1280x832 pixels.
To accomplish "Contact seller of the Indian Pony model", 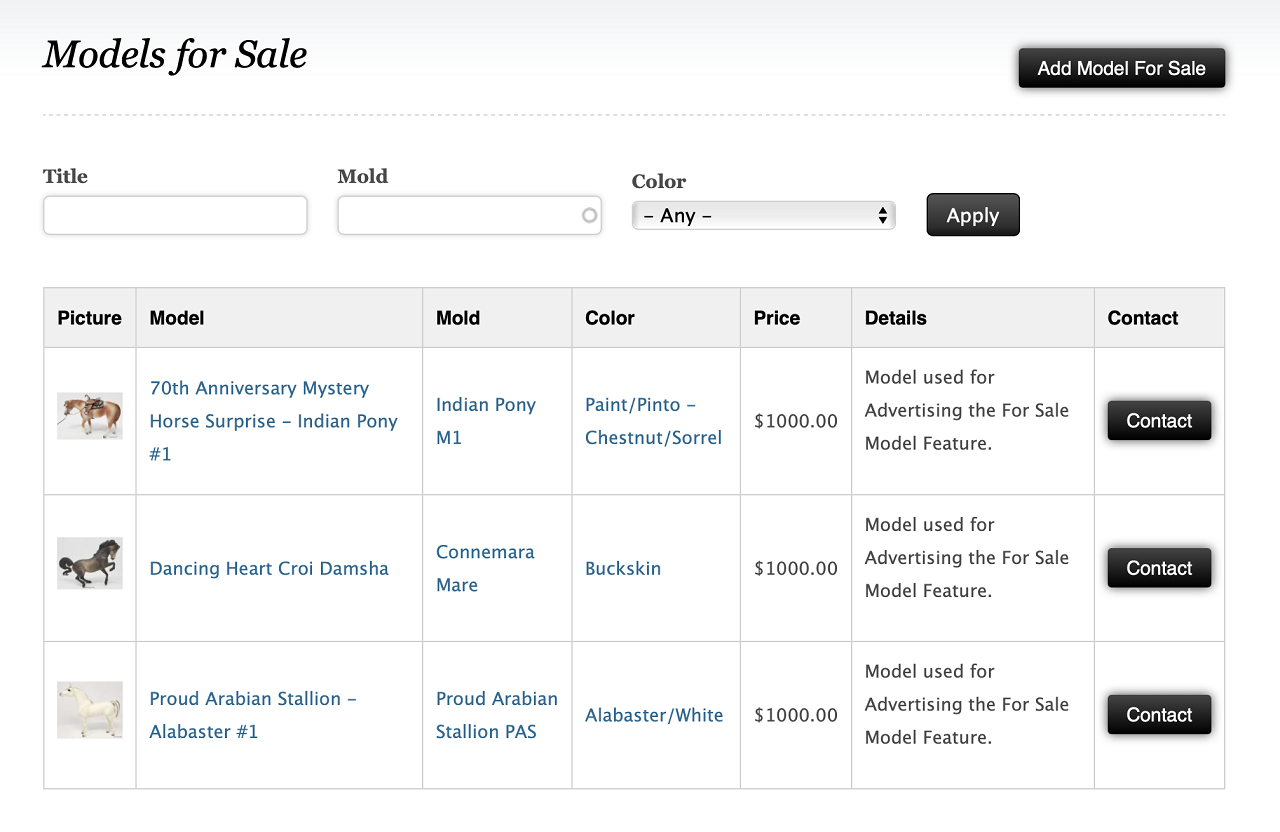I will pos(1159,421).
